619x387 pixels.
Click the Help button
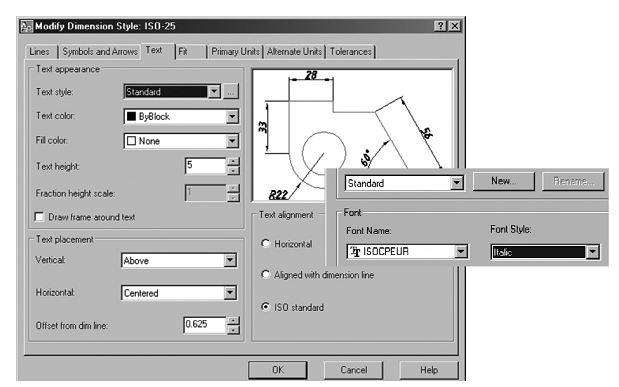[x=429, y=370]
